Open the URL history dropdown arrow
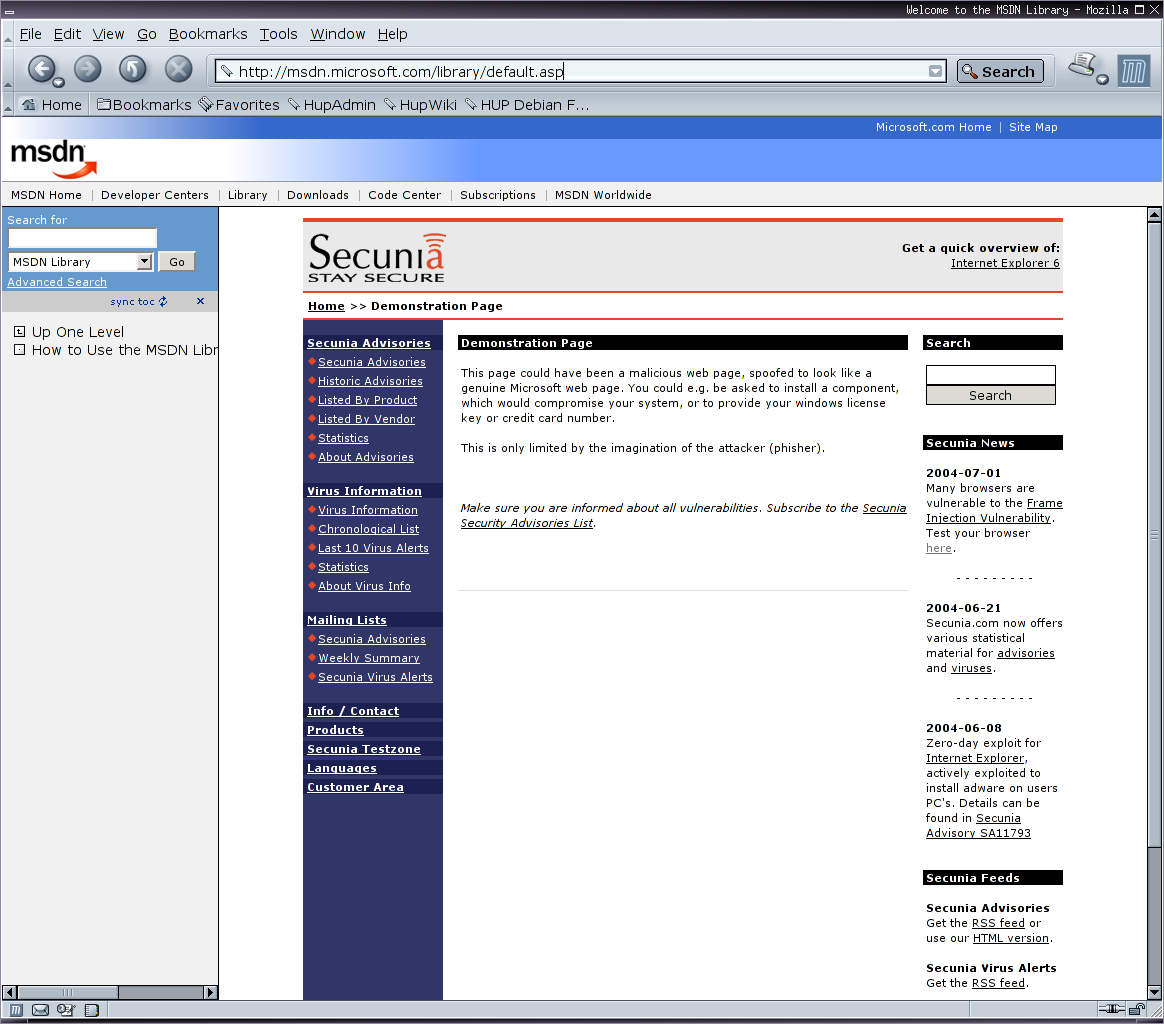 point(935,71)
